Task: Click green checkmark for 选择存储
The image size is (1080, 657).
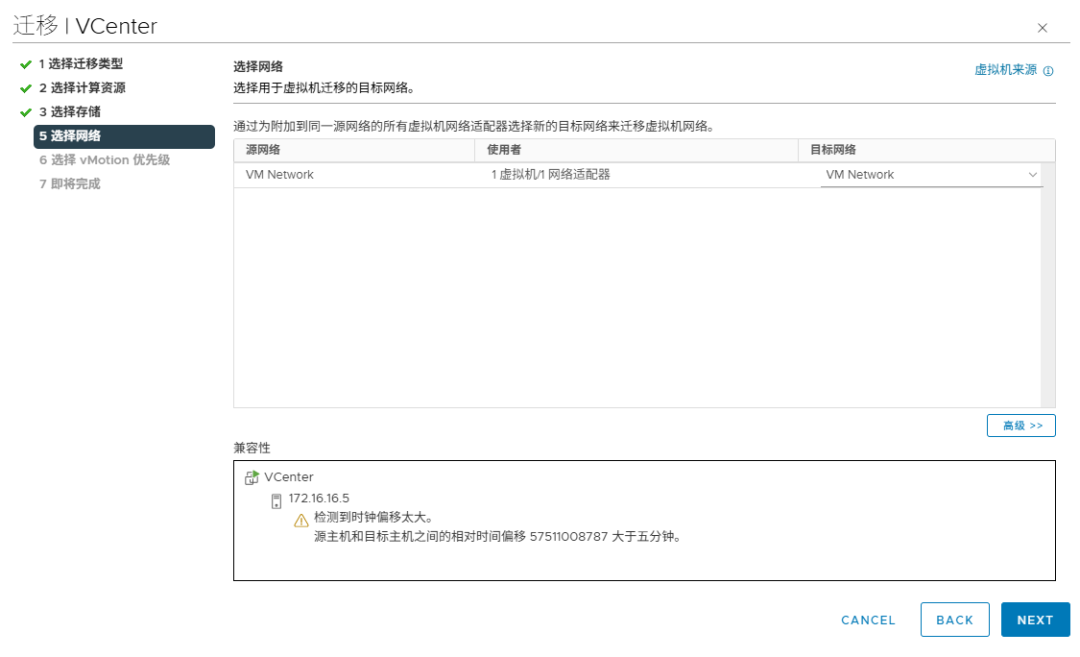Action: (x=26, y=112)
